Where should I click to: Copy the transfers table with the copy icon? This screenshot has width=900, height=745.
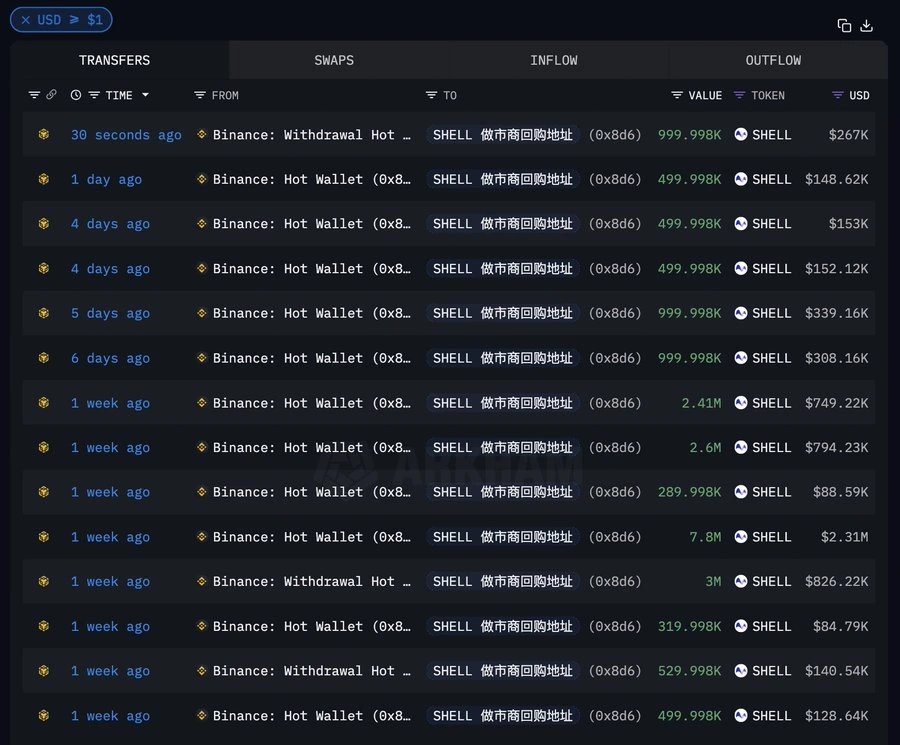click(x=844, y=25)
